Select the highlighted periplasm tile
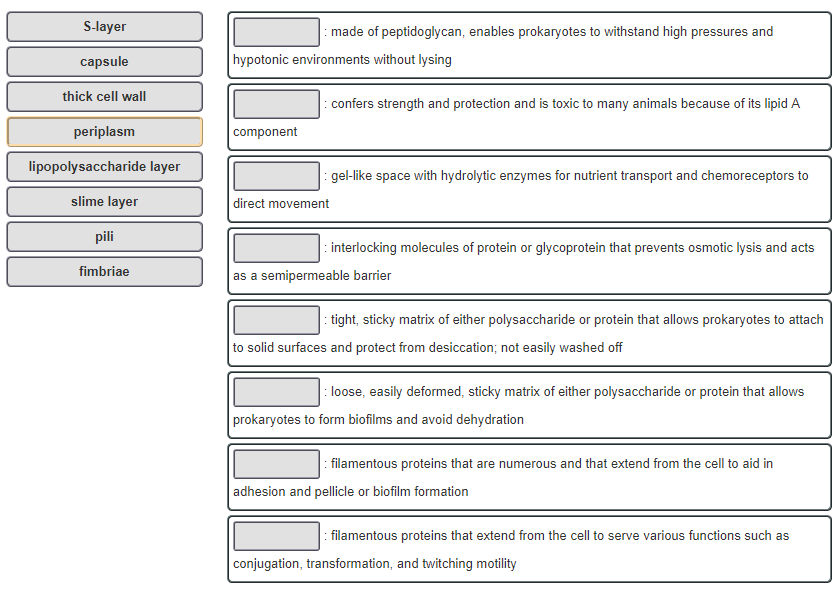The height and width of the screenshot is (590, 840). (x=104, y=131)
